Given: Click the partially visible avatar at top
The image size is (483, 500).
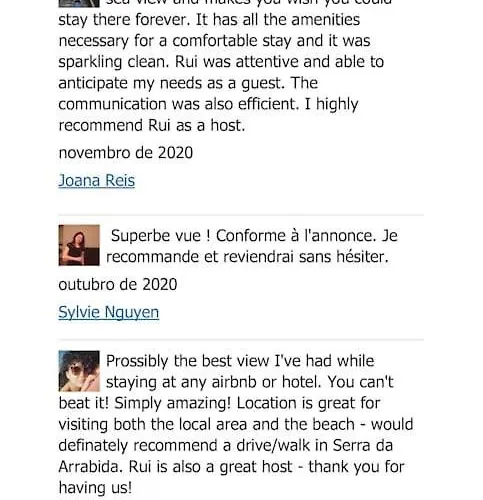Looking at the screenshot, I should [x=79, y=3].
